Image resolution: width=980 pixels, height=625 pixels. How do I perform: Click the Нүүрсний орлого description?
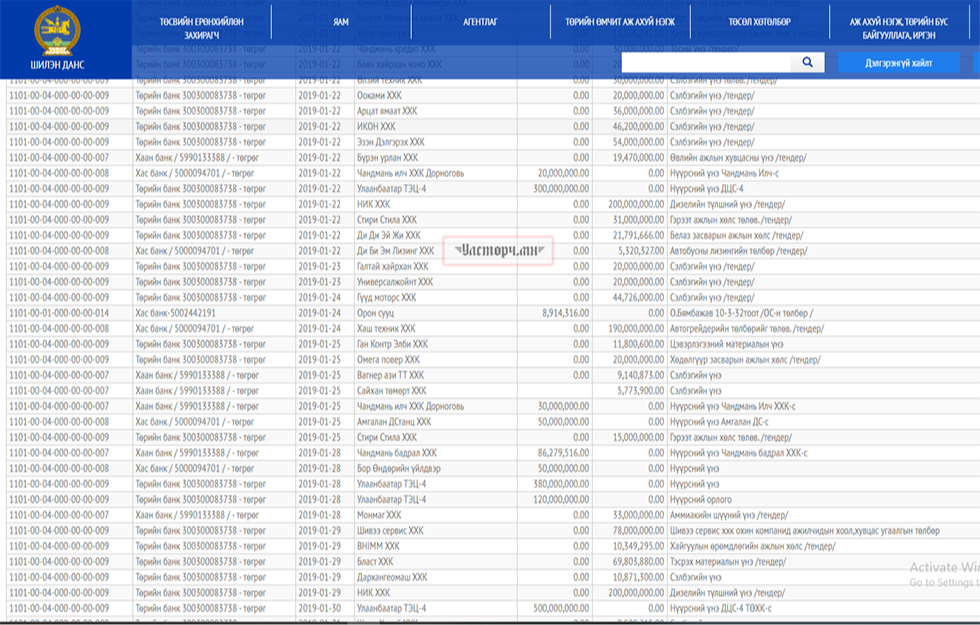tap(701, 499)
